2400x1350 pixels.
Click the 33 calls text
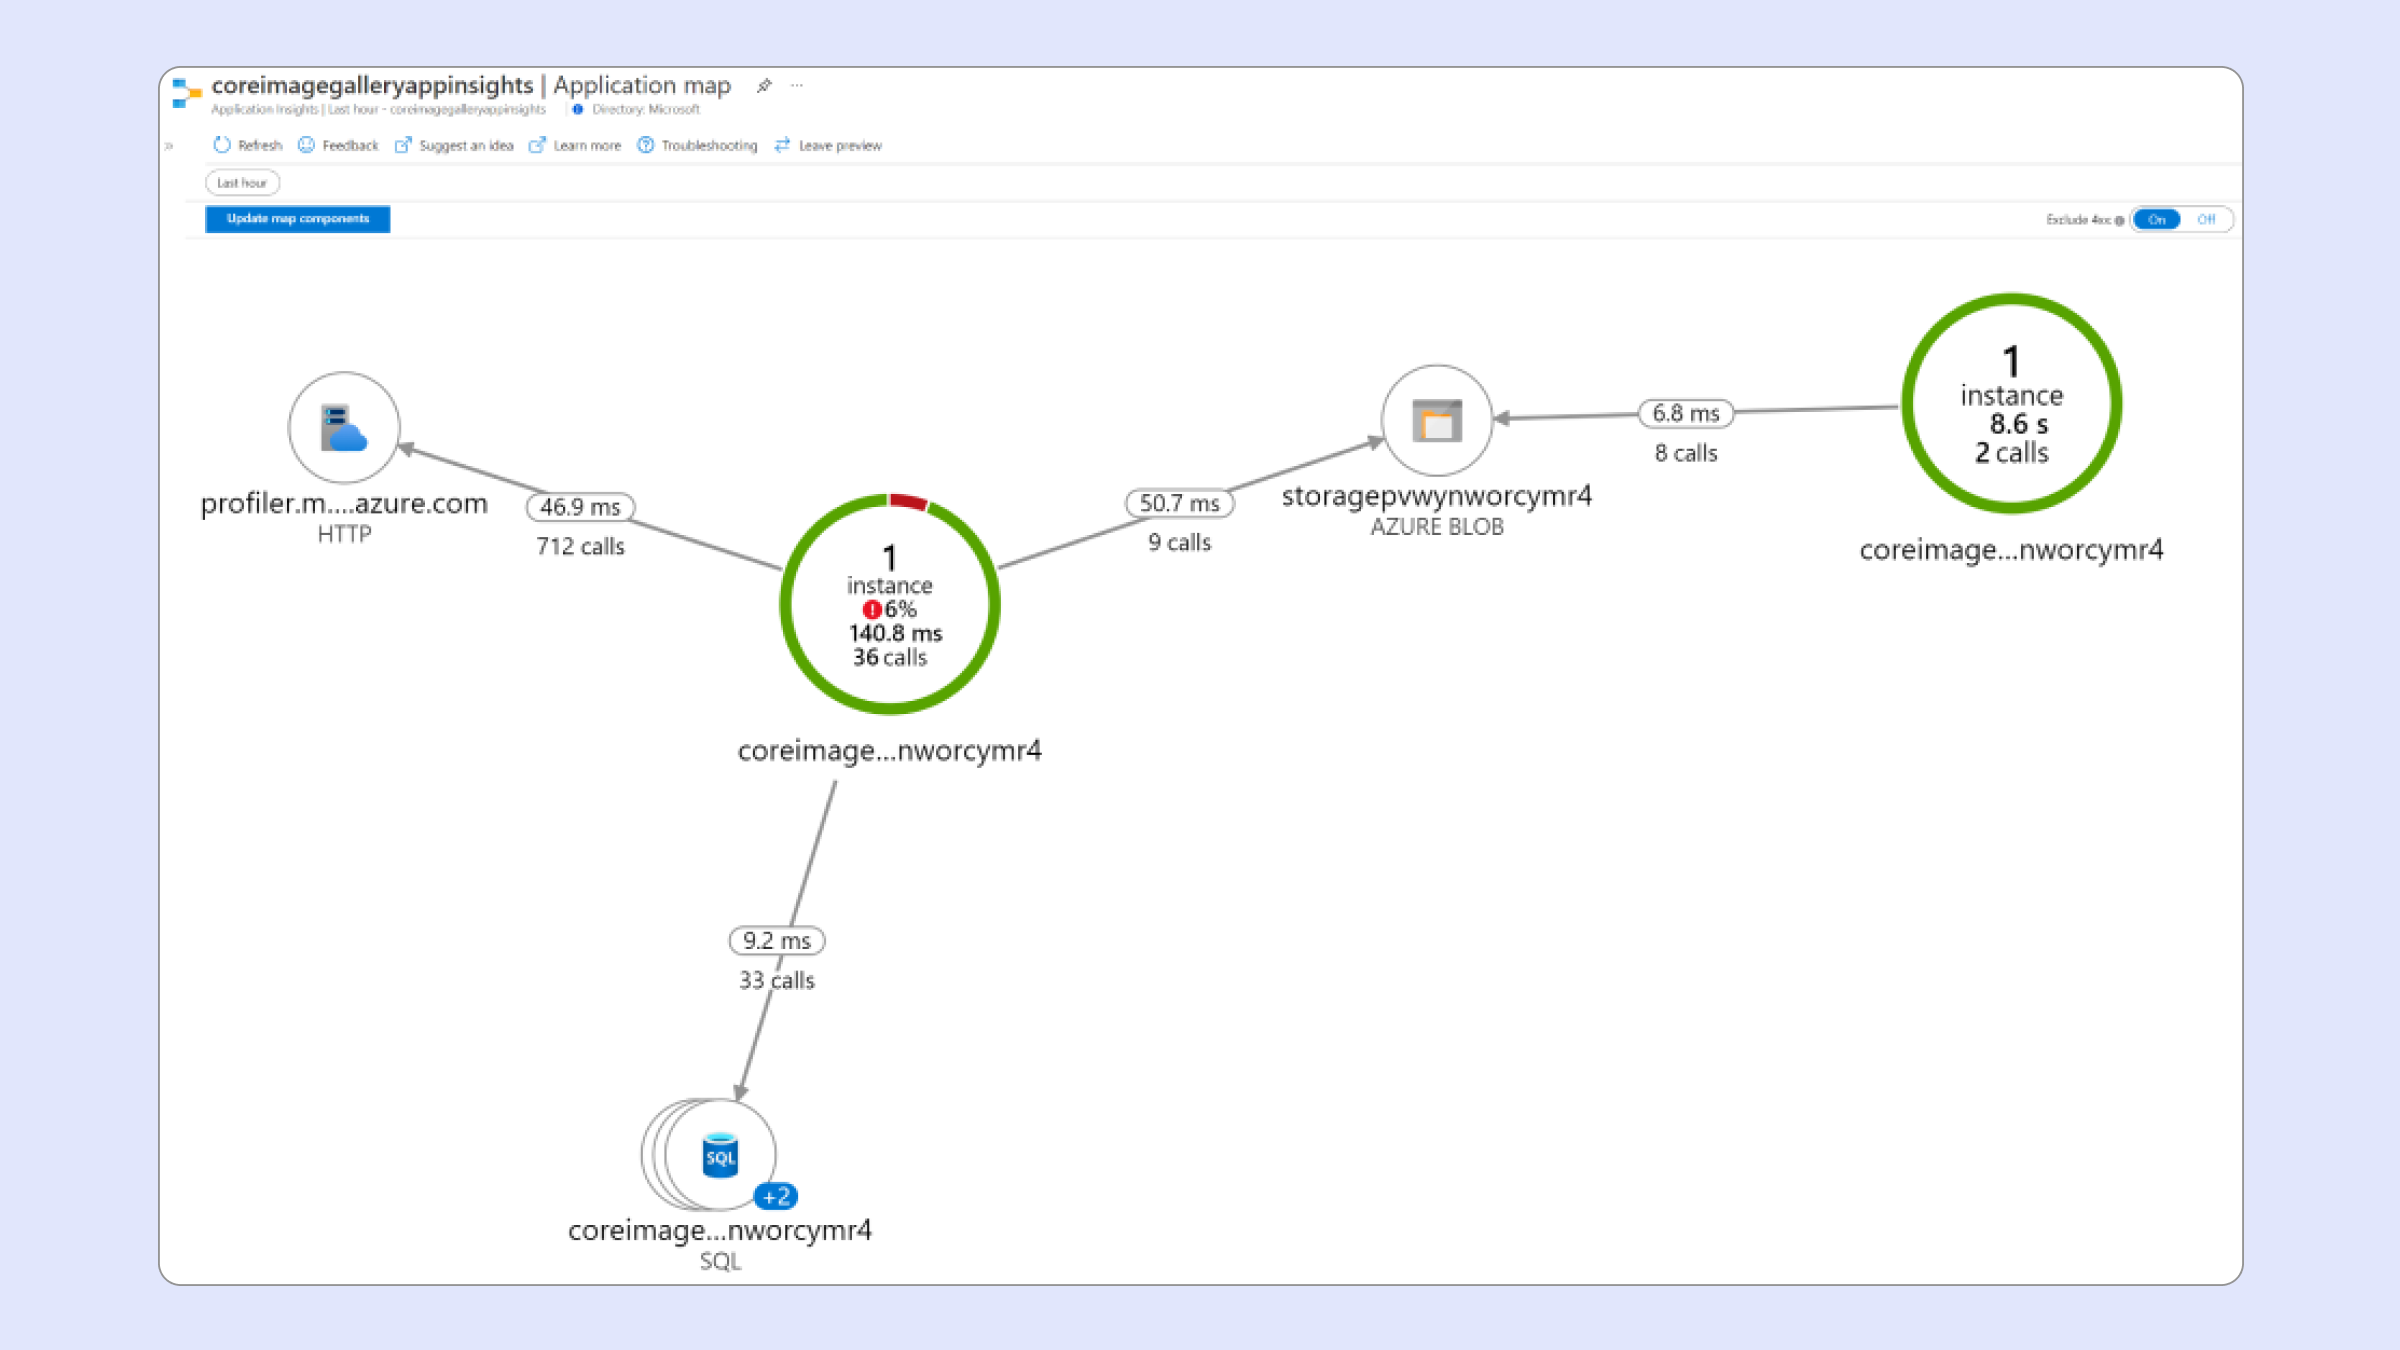pyautogui.click(x=777, y=981)
